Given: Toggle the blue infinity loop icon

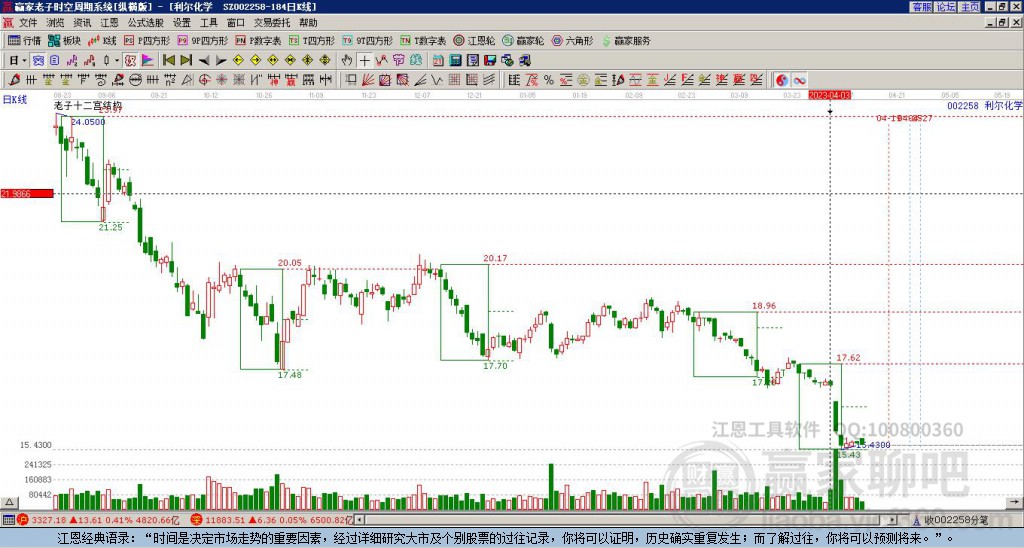Looking at the screenshot, I should 799,80.
